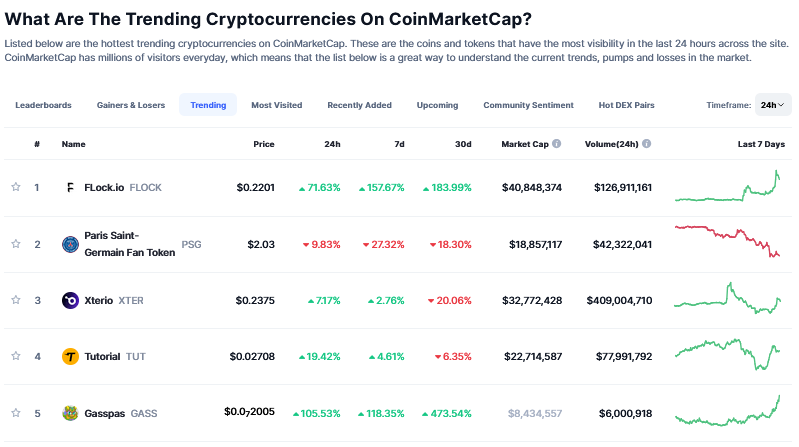Star the Paris Saint-Germain Fan Token row
Image resolution: width=799 pixels, height=447 pixels.
(x=16, y=244)
